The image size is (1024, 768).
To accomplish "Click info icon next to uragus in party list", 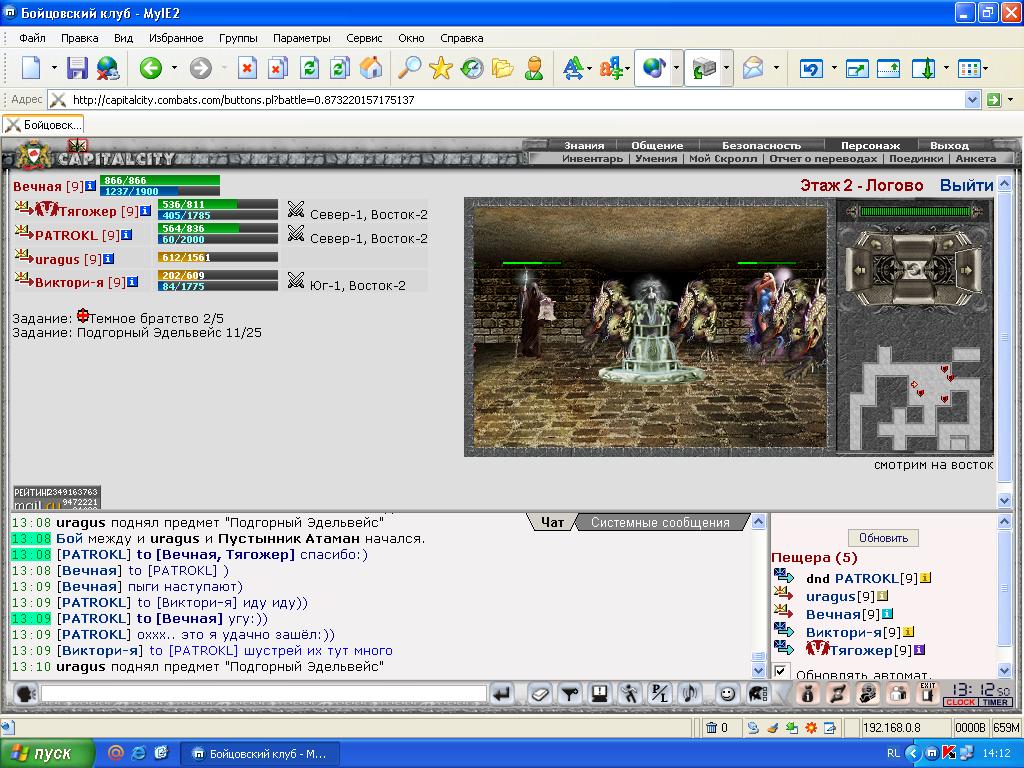I will (x=108, y=259).
